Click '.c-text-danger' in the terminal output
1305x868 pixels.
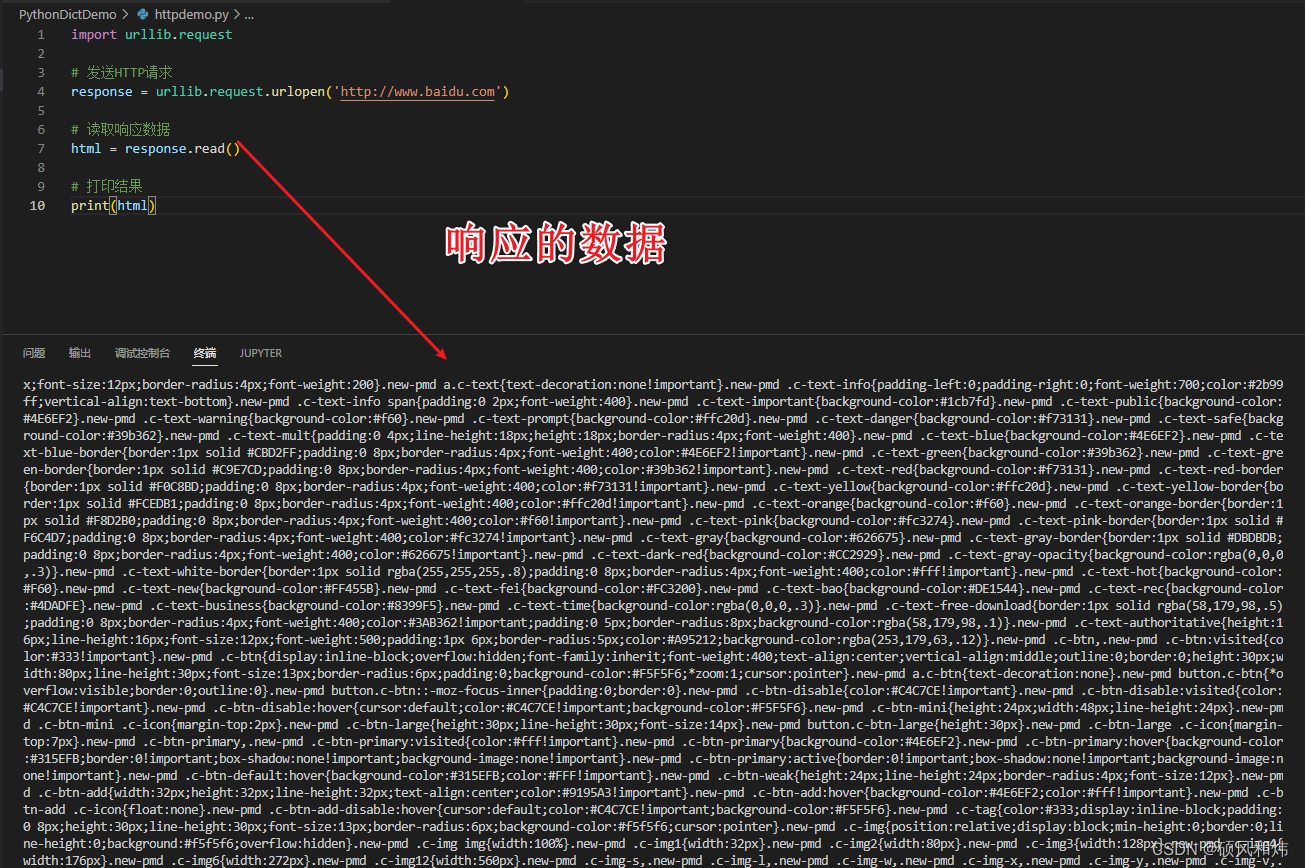865,419
